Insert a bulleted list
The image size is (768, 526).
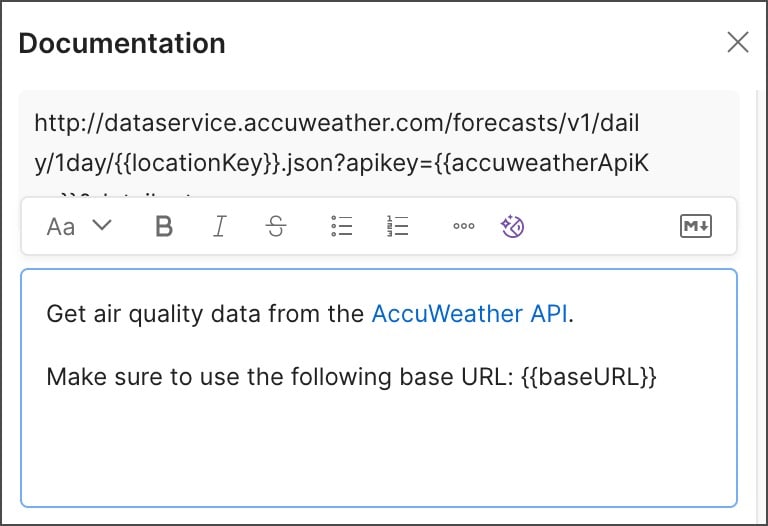[342, 226]
